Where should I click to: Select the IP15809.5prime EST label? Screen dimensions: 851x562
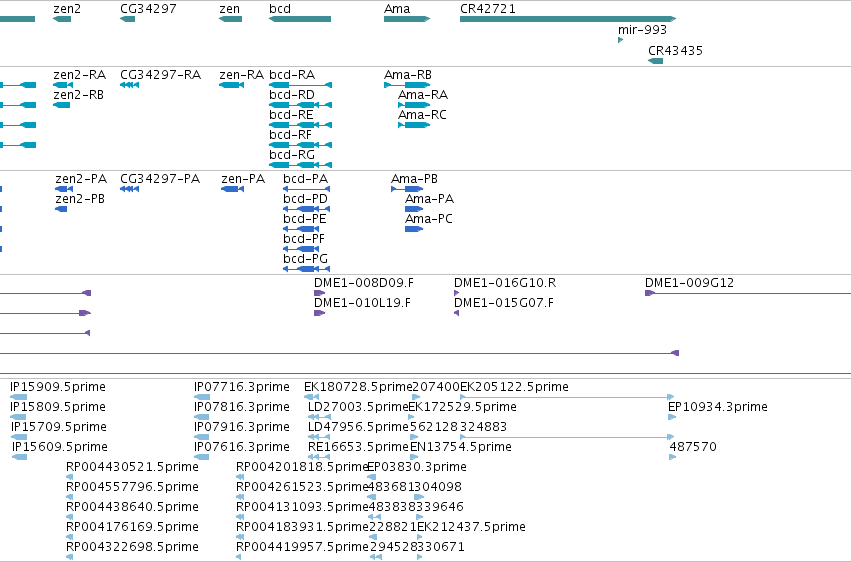(58, 407)
